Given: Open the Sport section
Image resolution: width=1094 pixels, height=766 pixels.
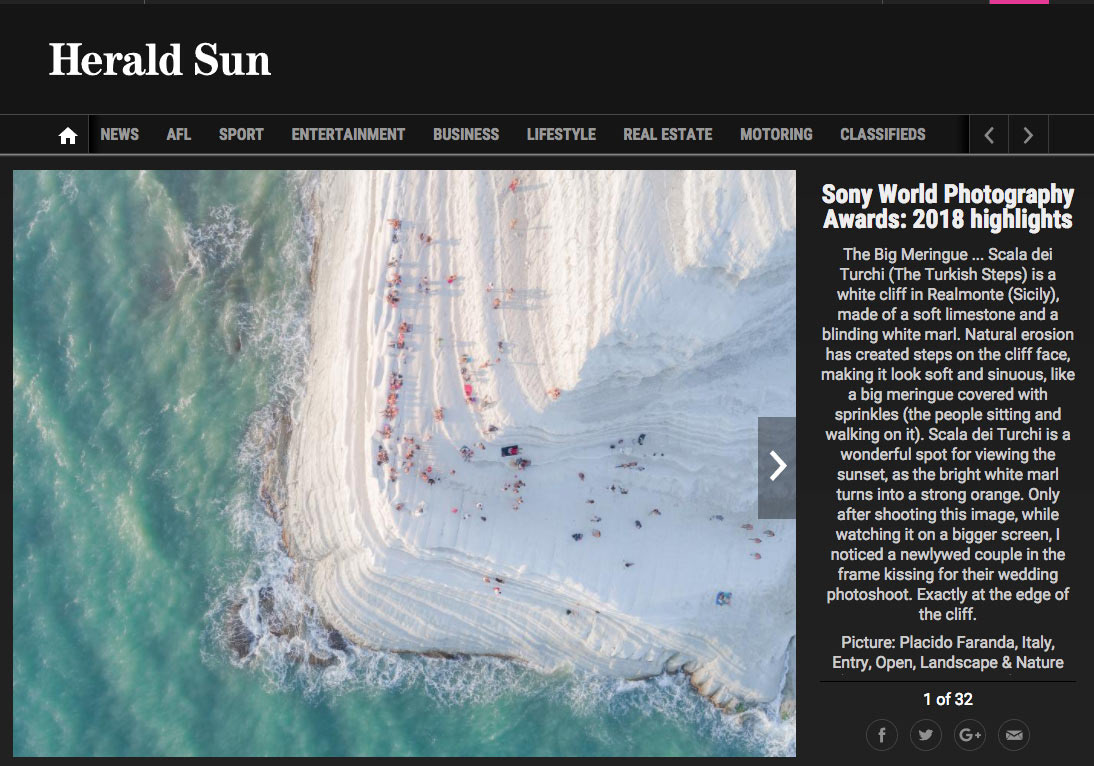Looking at the screenshot, I should pos(241,135).
